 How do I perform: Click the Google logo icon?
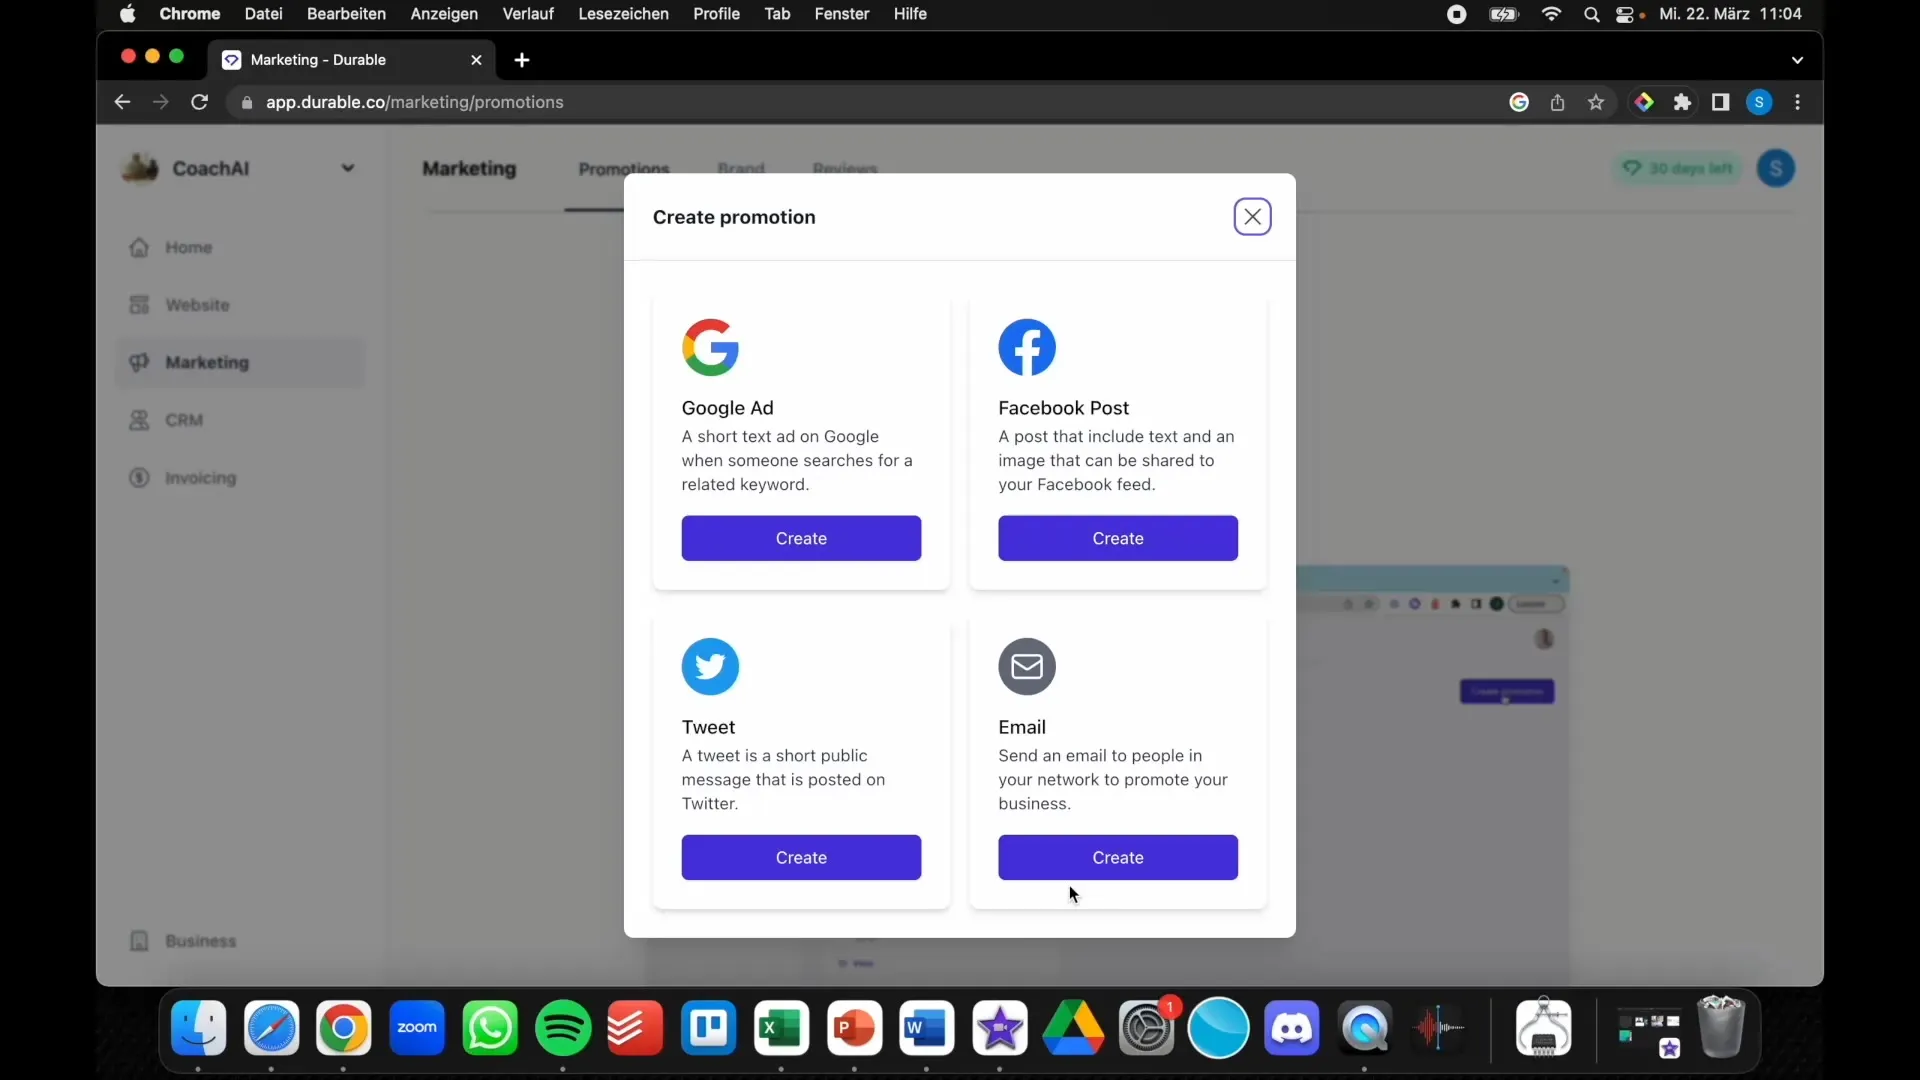tap(710, 347)
